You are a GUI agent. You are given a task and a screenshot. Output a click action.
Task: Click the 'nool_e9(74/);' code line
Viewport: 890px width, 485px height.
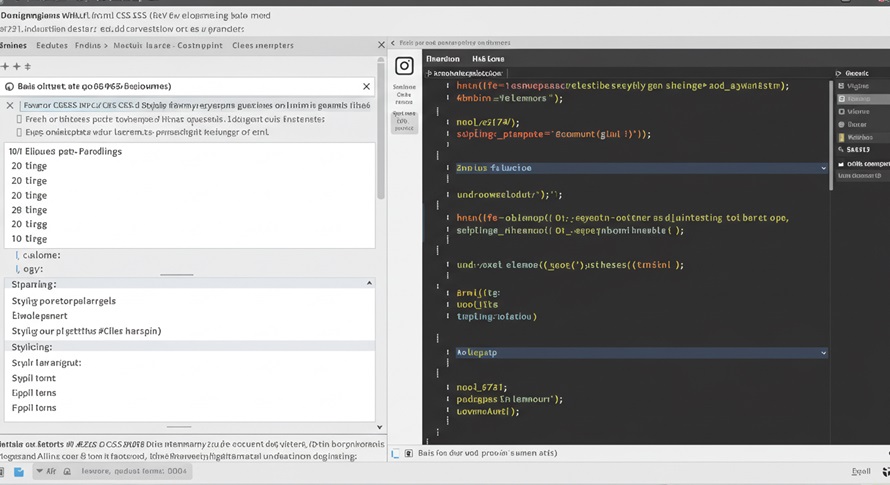point(488,122)
